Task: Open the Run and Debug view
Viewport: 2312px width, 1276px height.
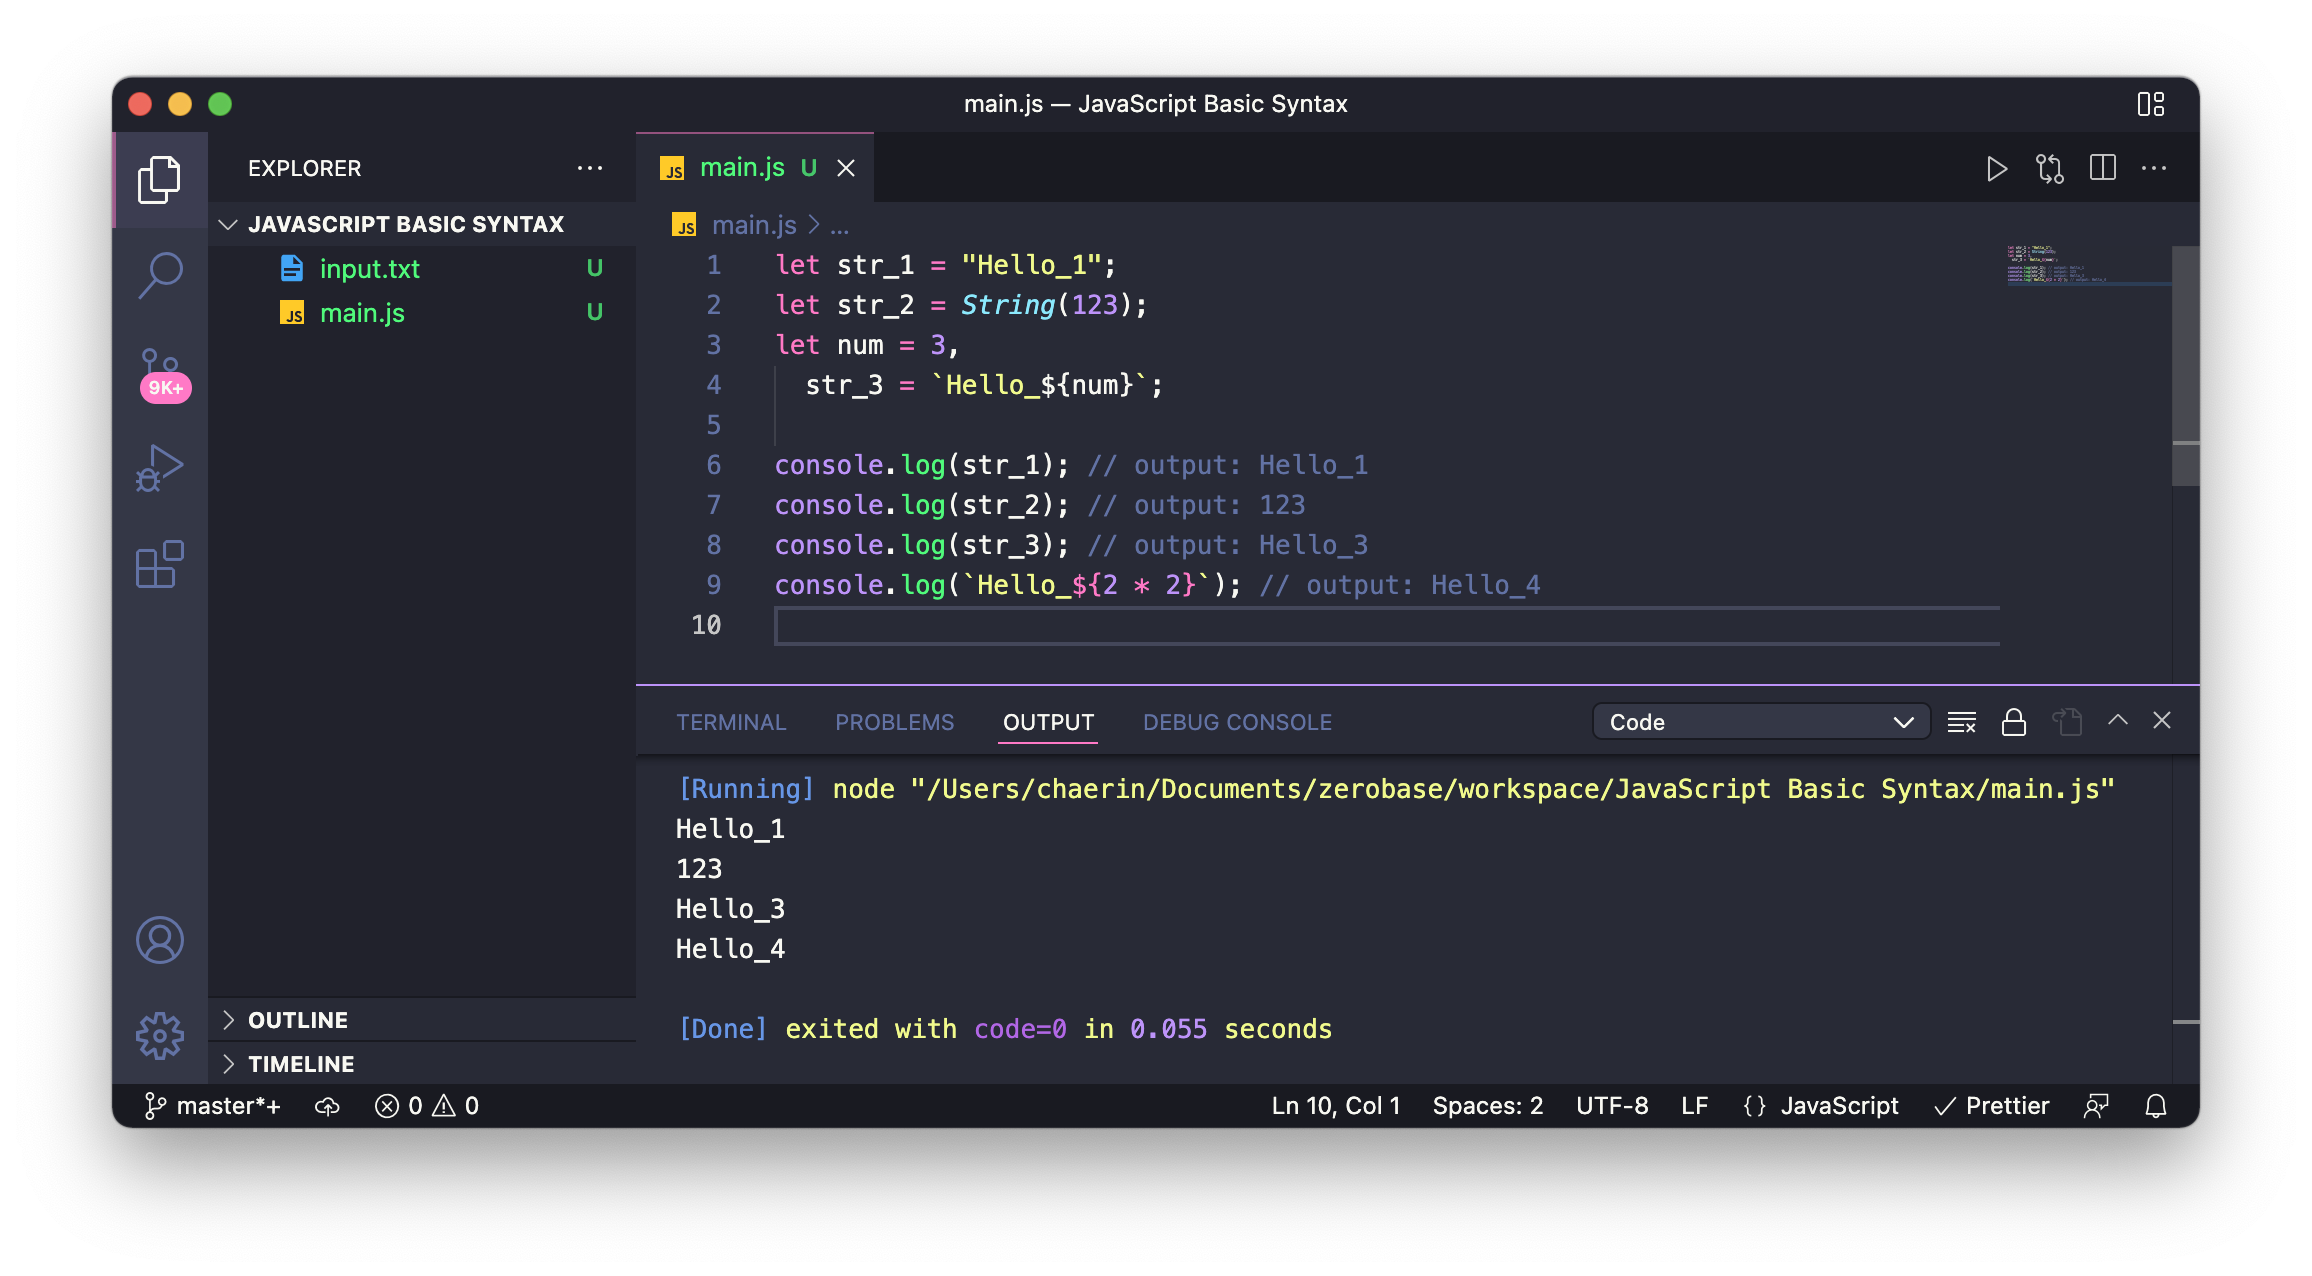Action: pyautogui.click(x=160, y=468)
